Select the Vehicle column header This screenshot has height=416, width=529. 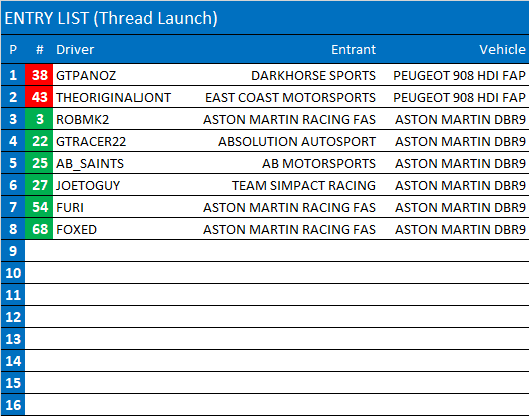coord(502,50)
